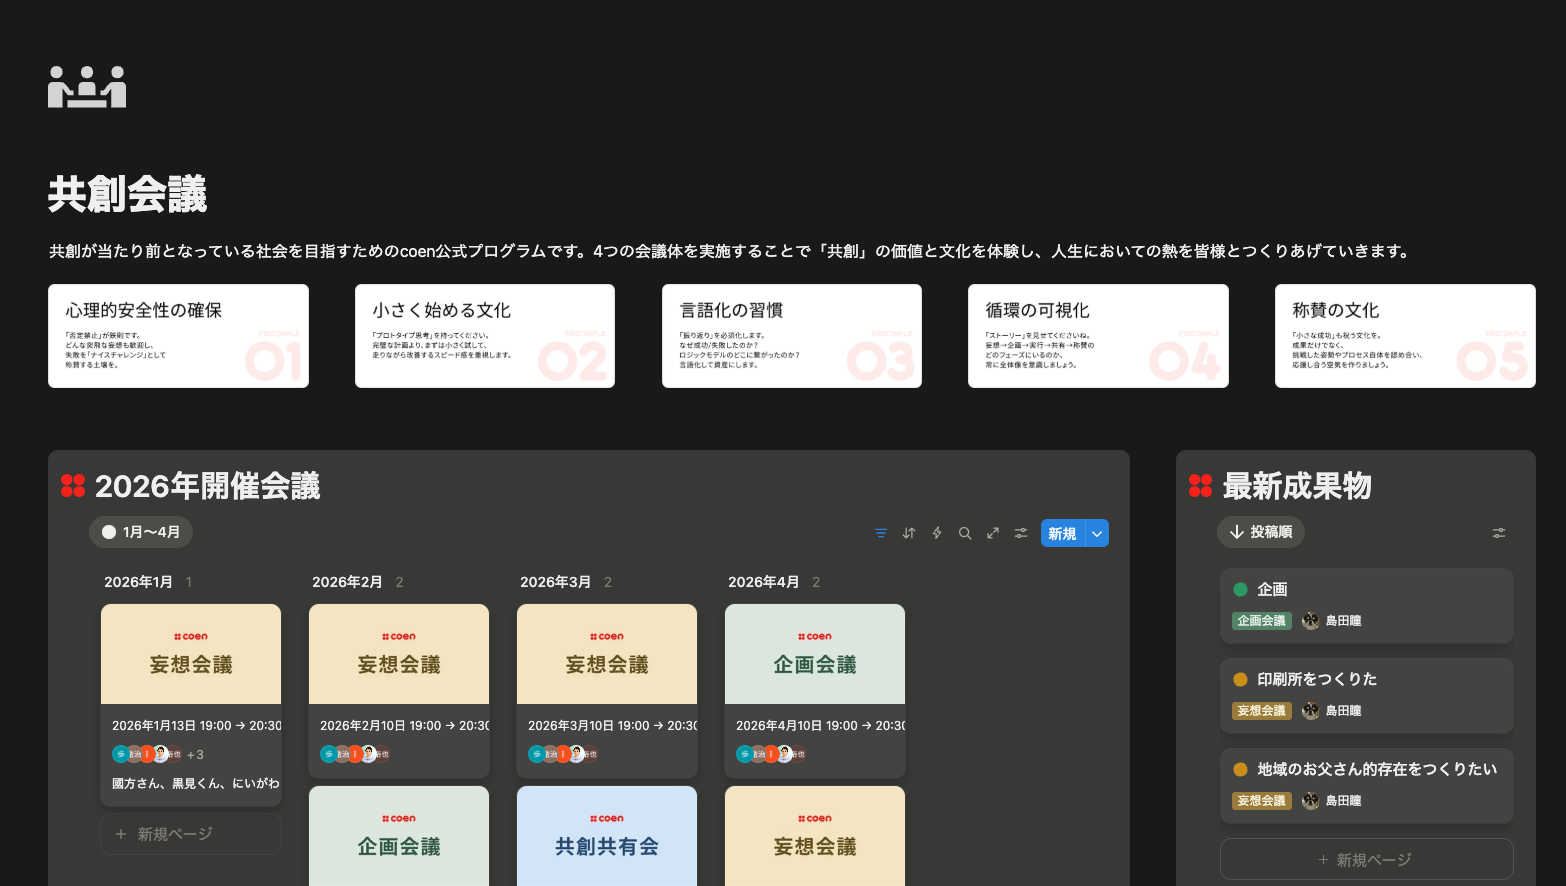1566x886 pixels.
Task: Open the 共創共有会 meeting card
Action: tap(607, 837)
